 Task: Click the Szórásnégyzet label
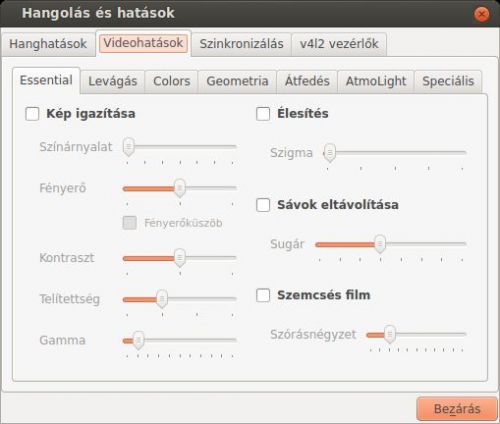(313, 335)
